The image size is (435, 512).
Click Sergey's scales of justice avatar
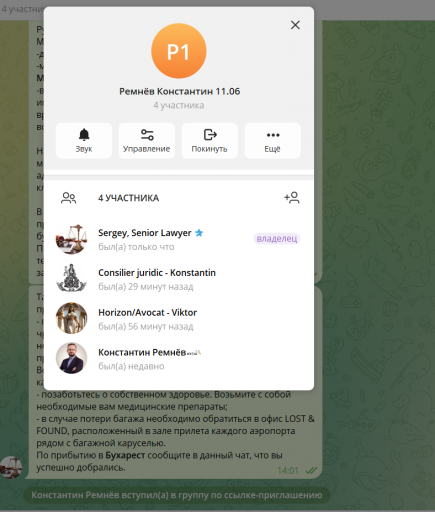71,239
